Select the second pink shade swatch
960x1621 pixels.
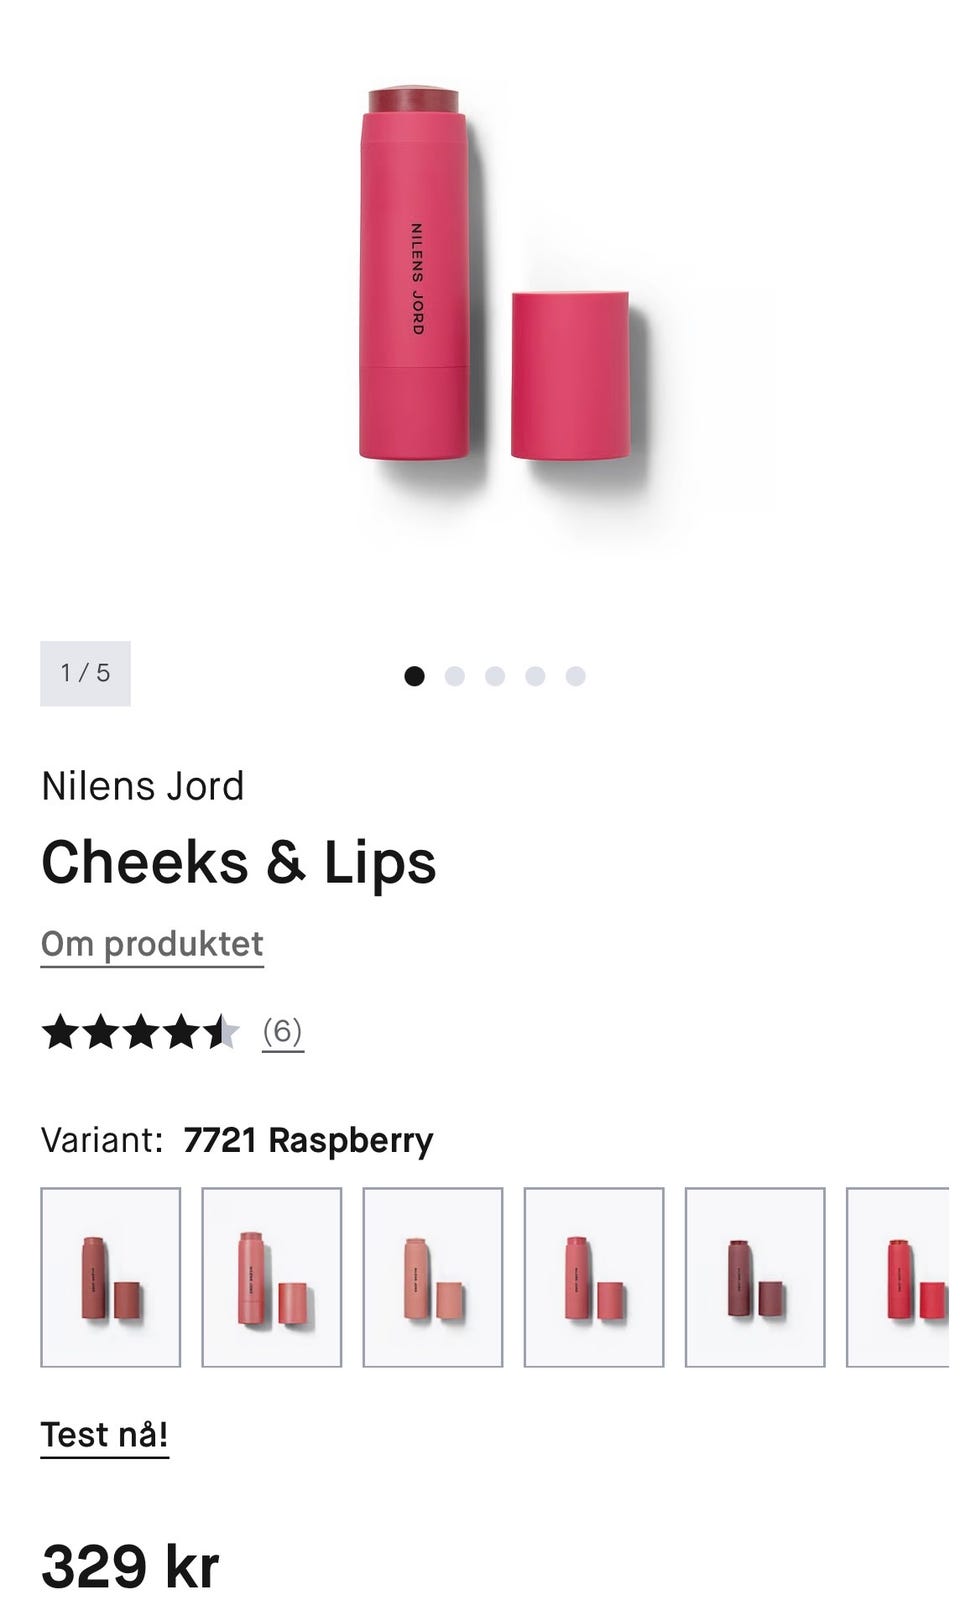pyautogui.click(x=272, y=1277)
